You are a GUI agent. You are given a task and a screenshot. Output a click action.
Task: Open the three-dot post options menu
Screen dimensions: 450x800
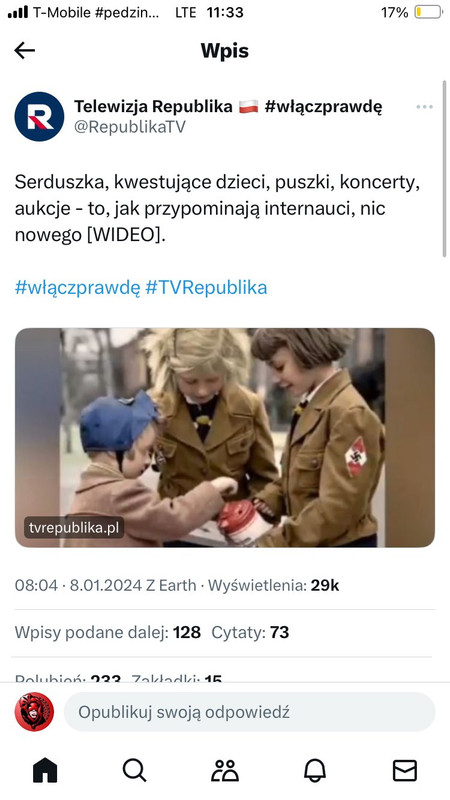tap(424, 107)
